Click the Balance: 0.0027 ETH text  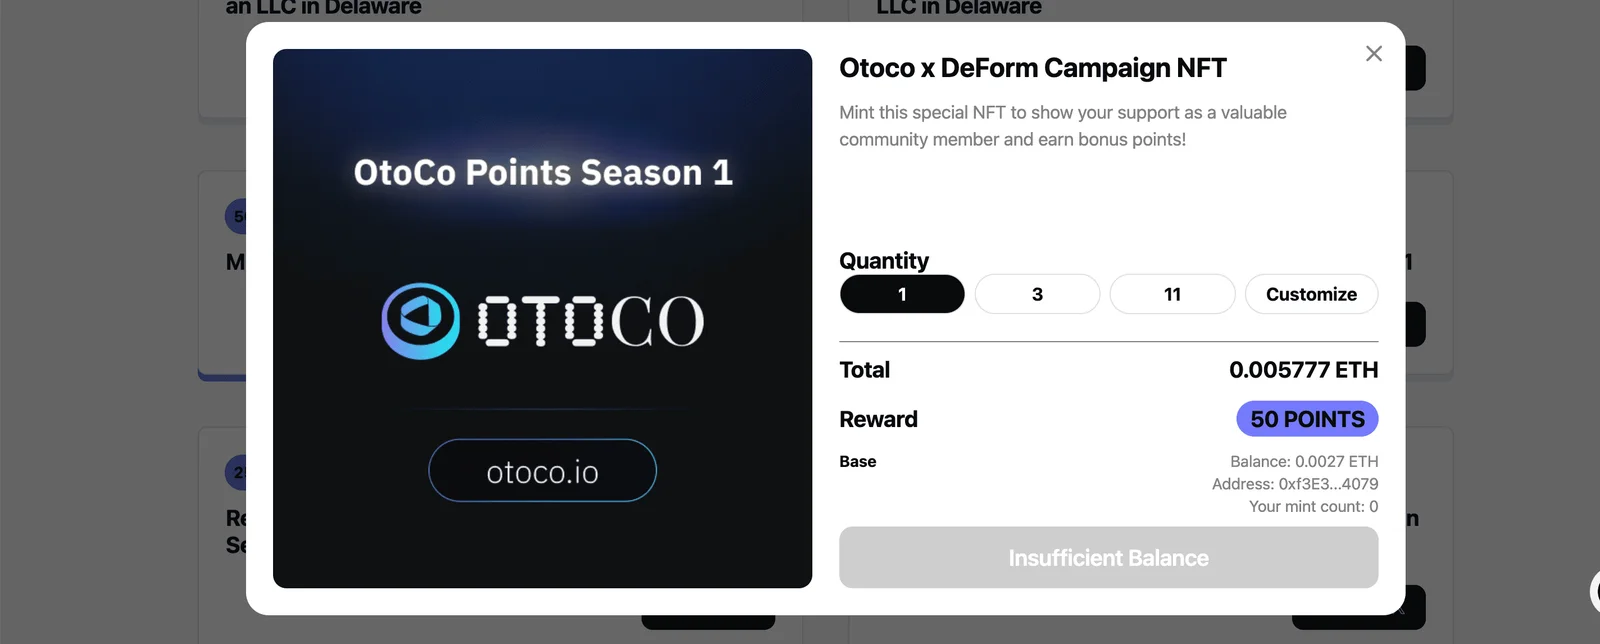1304,461
